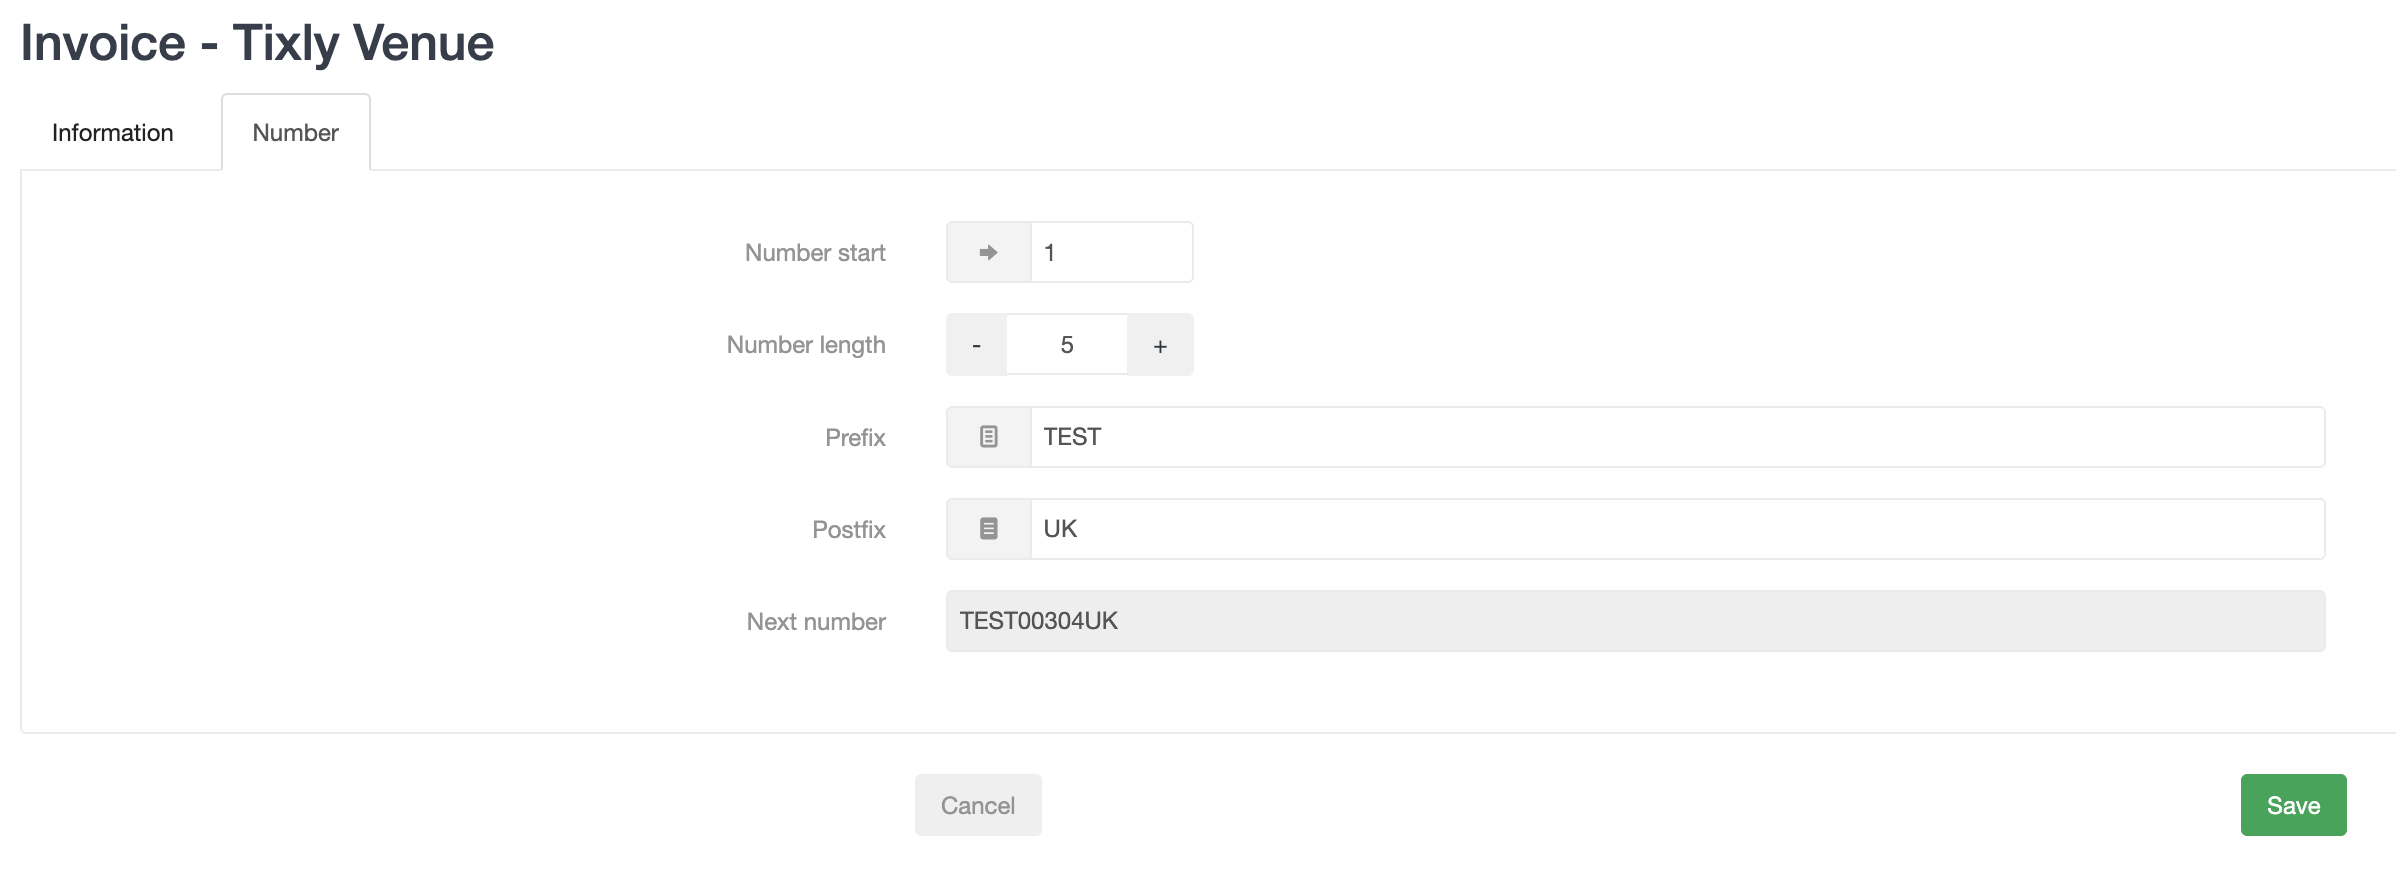Click into the Postfix field containing UK
This screenshot has height=878, width=2396.
[1677, 529]
